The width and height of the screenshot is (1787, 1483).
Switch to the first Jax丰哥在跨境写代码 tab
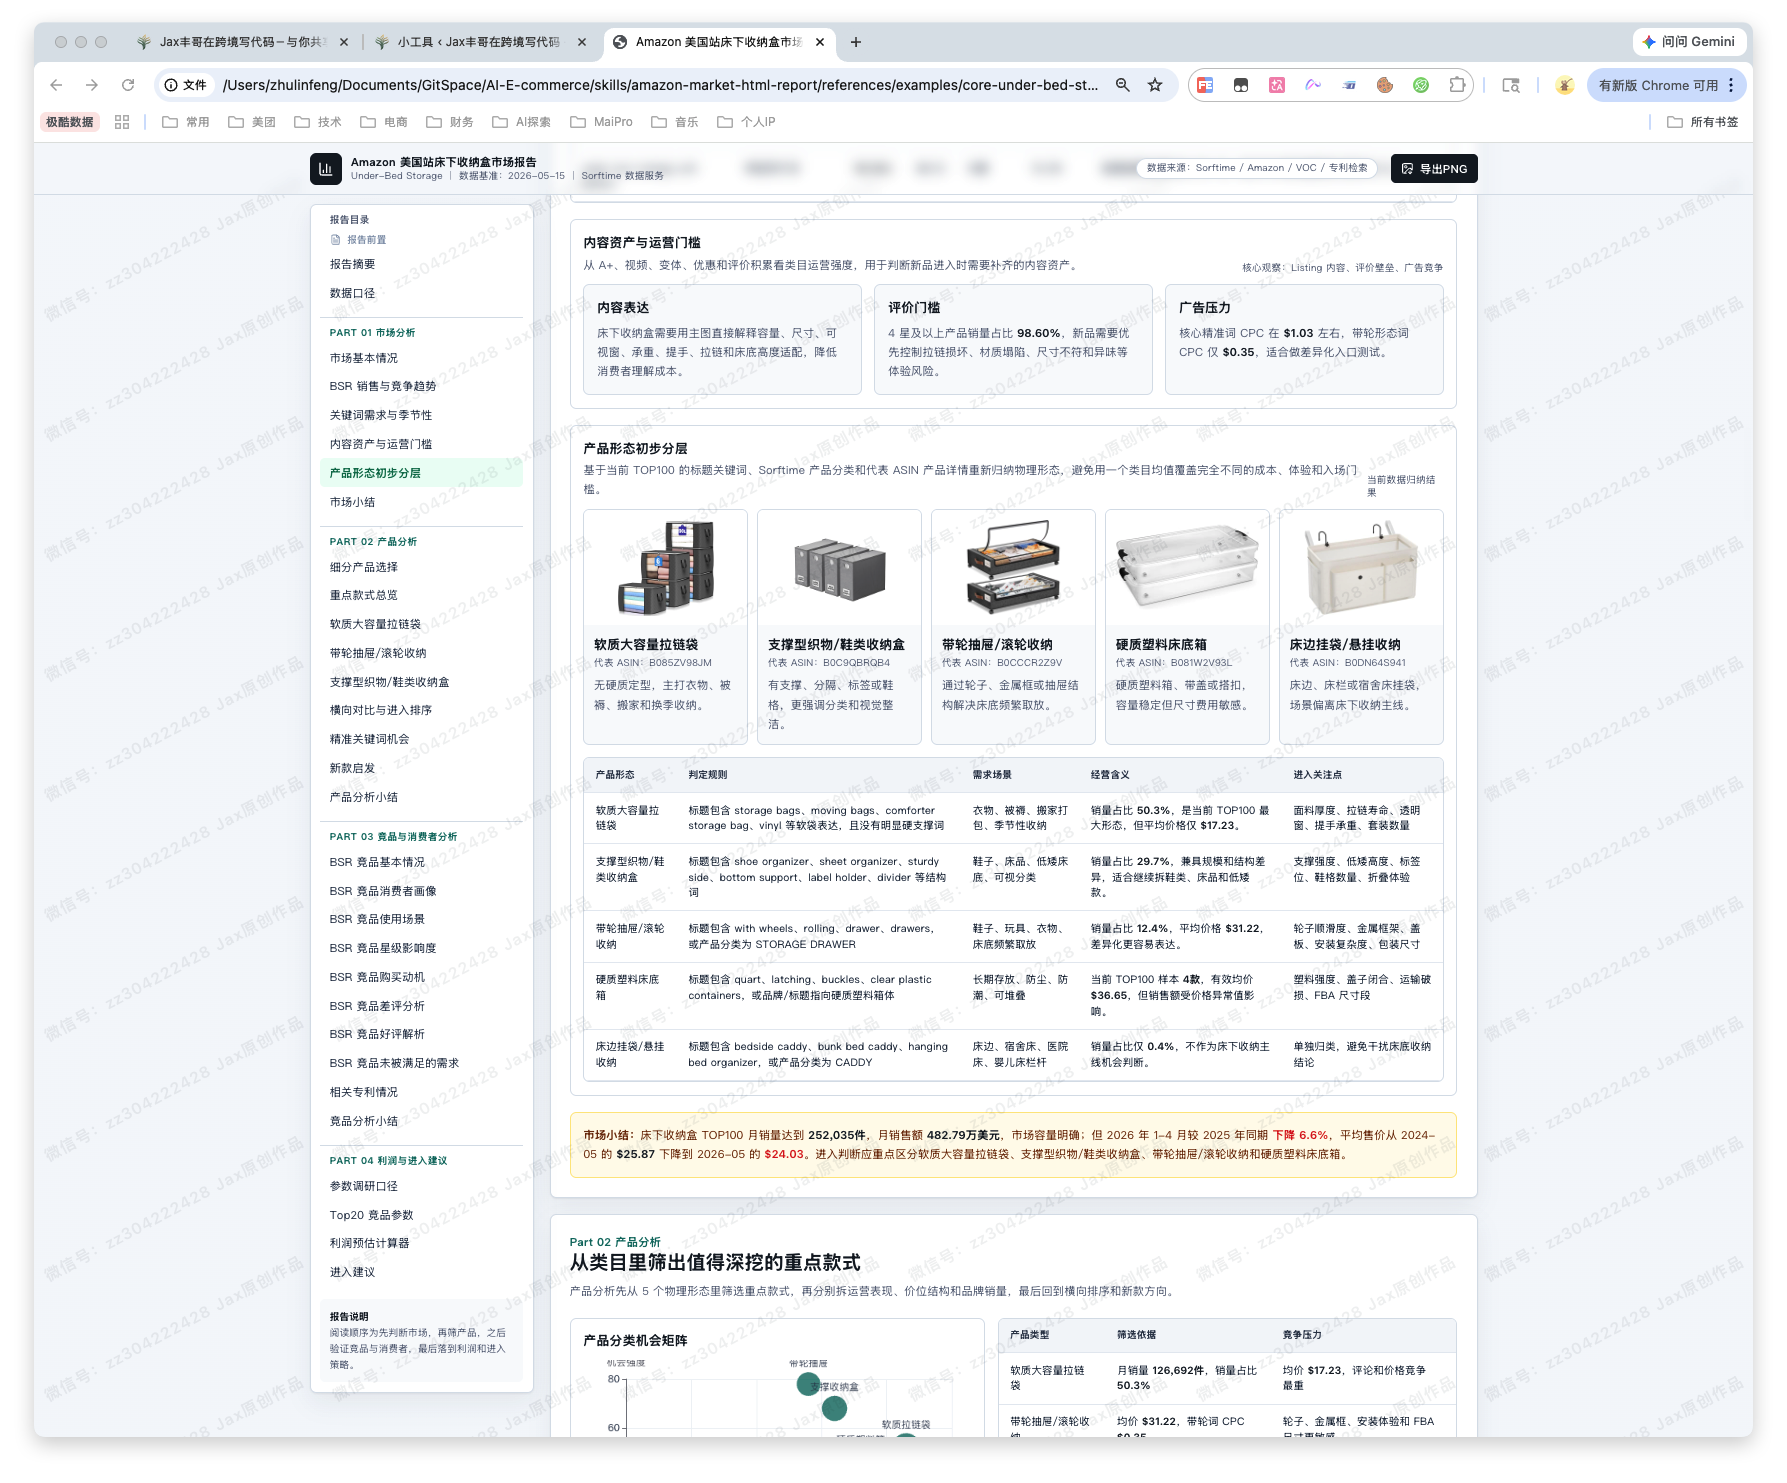[x=240, y=42]
